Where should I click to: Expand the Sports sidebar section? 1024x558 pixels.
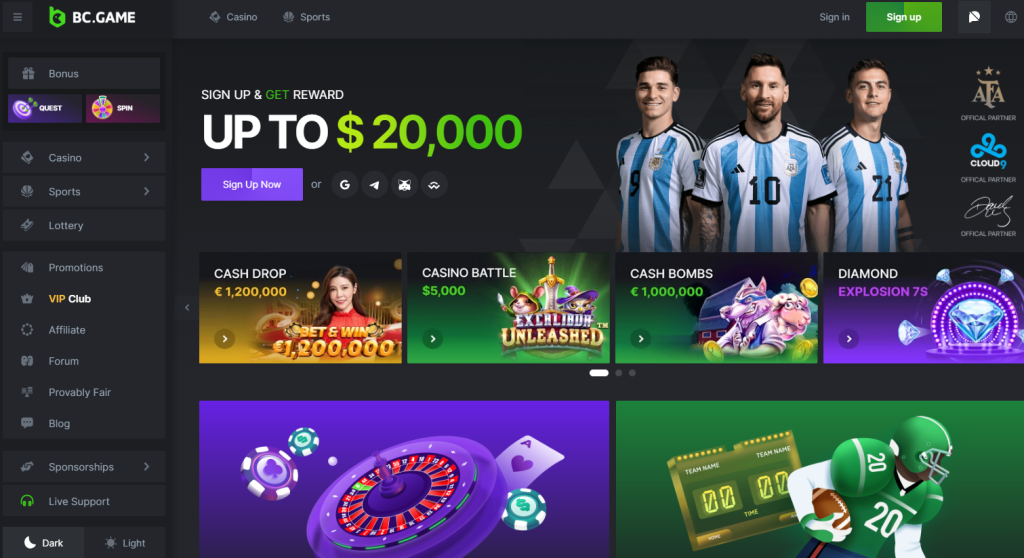(84, 191)
